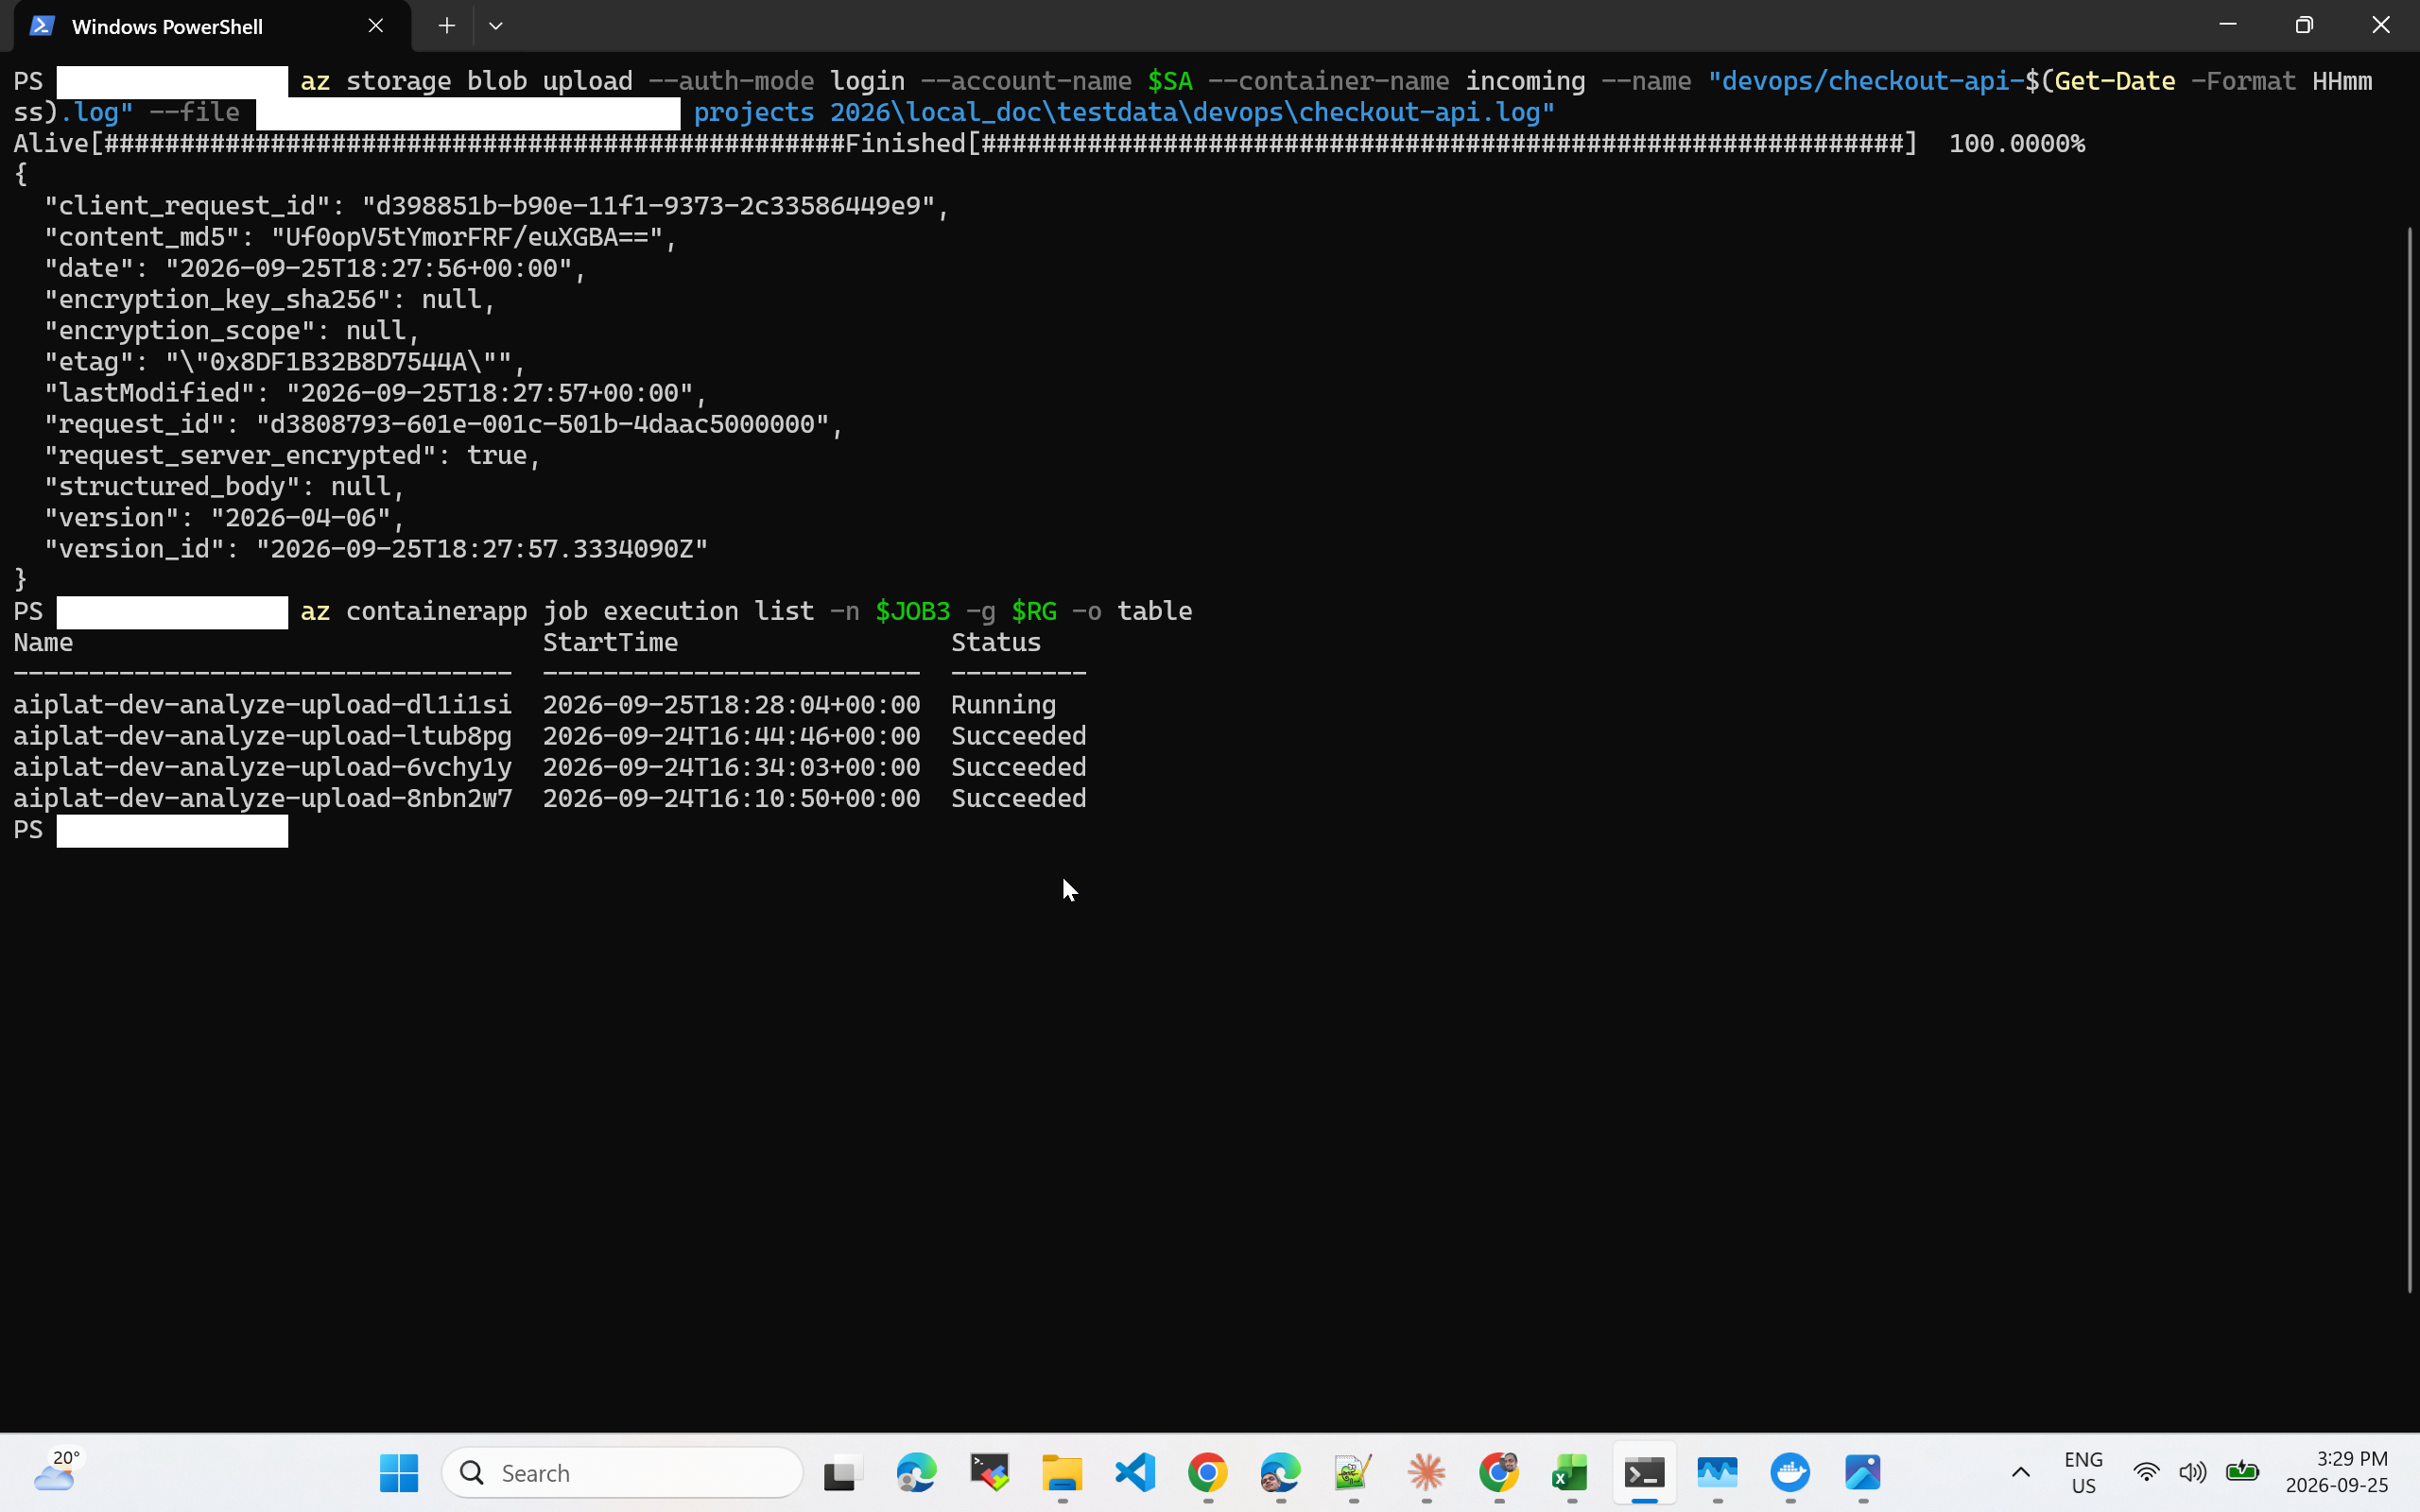The width and height of the screenshot is (2420, 1512).
Task: Open the Windows Start menu
Action: coord(399,1472)
